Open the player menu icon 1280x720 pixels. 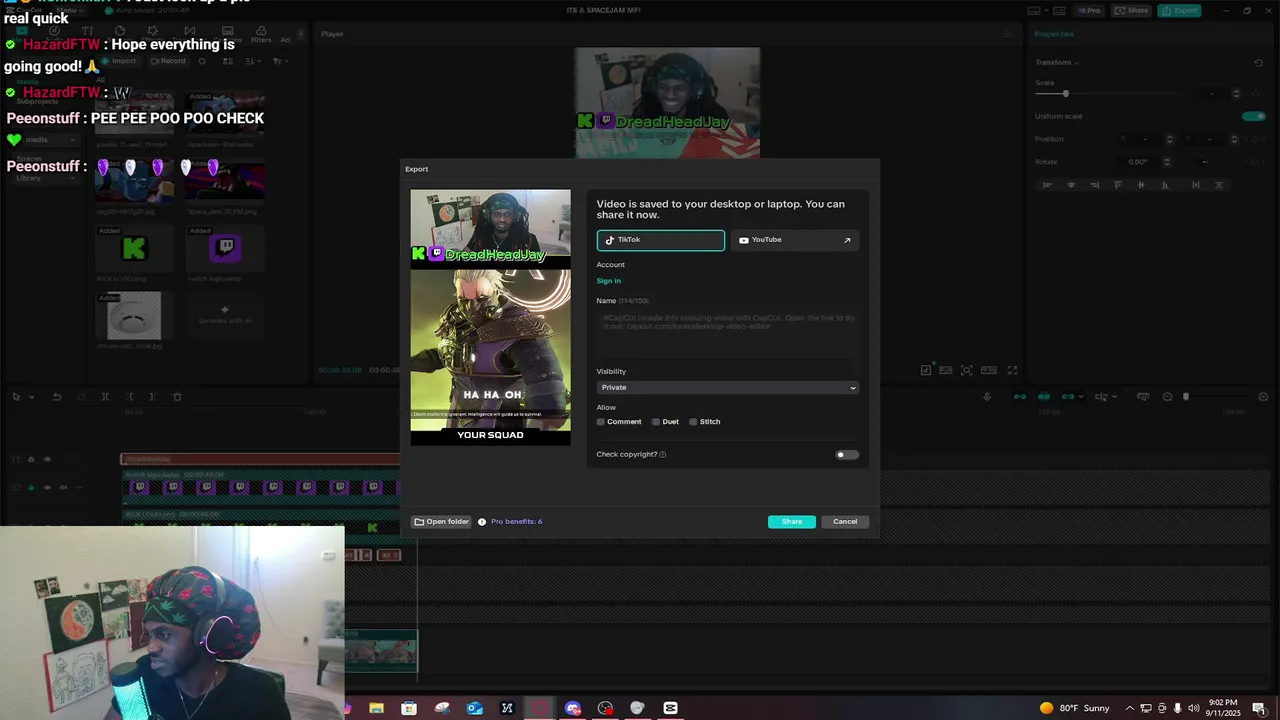click(x=1008, y=34)
